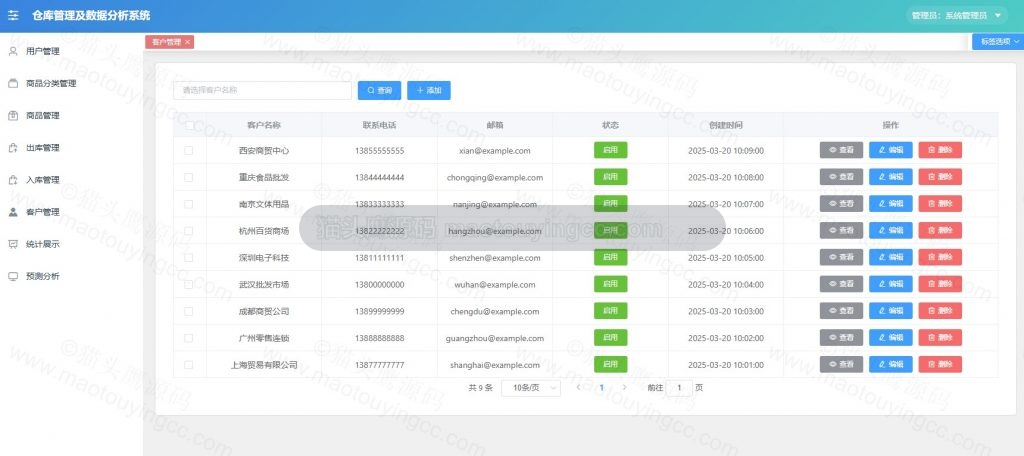Click the 查询 search button
This screenshot has height=456, width=1024.
[x=379, y=90]
